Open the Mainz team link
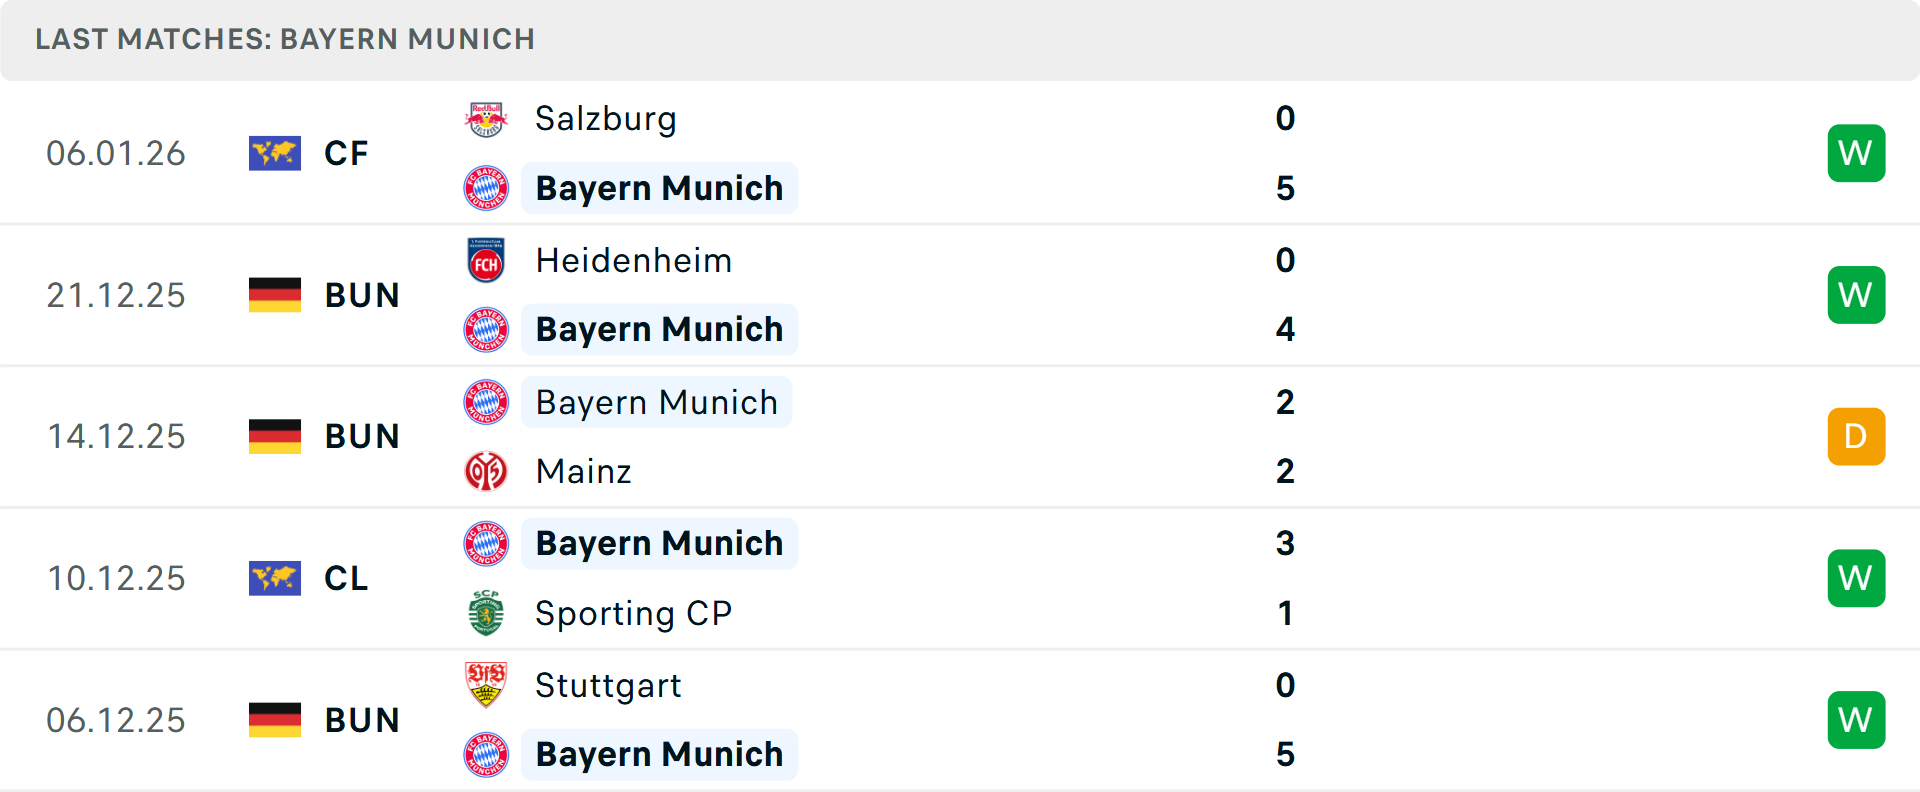 click(x=583, y=471)
